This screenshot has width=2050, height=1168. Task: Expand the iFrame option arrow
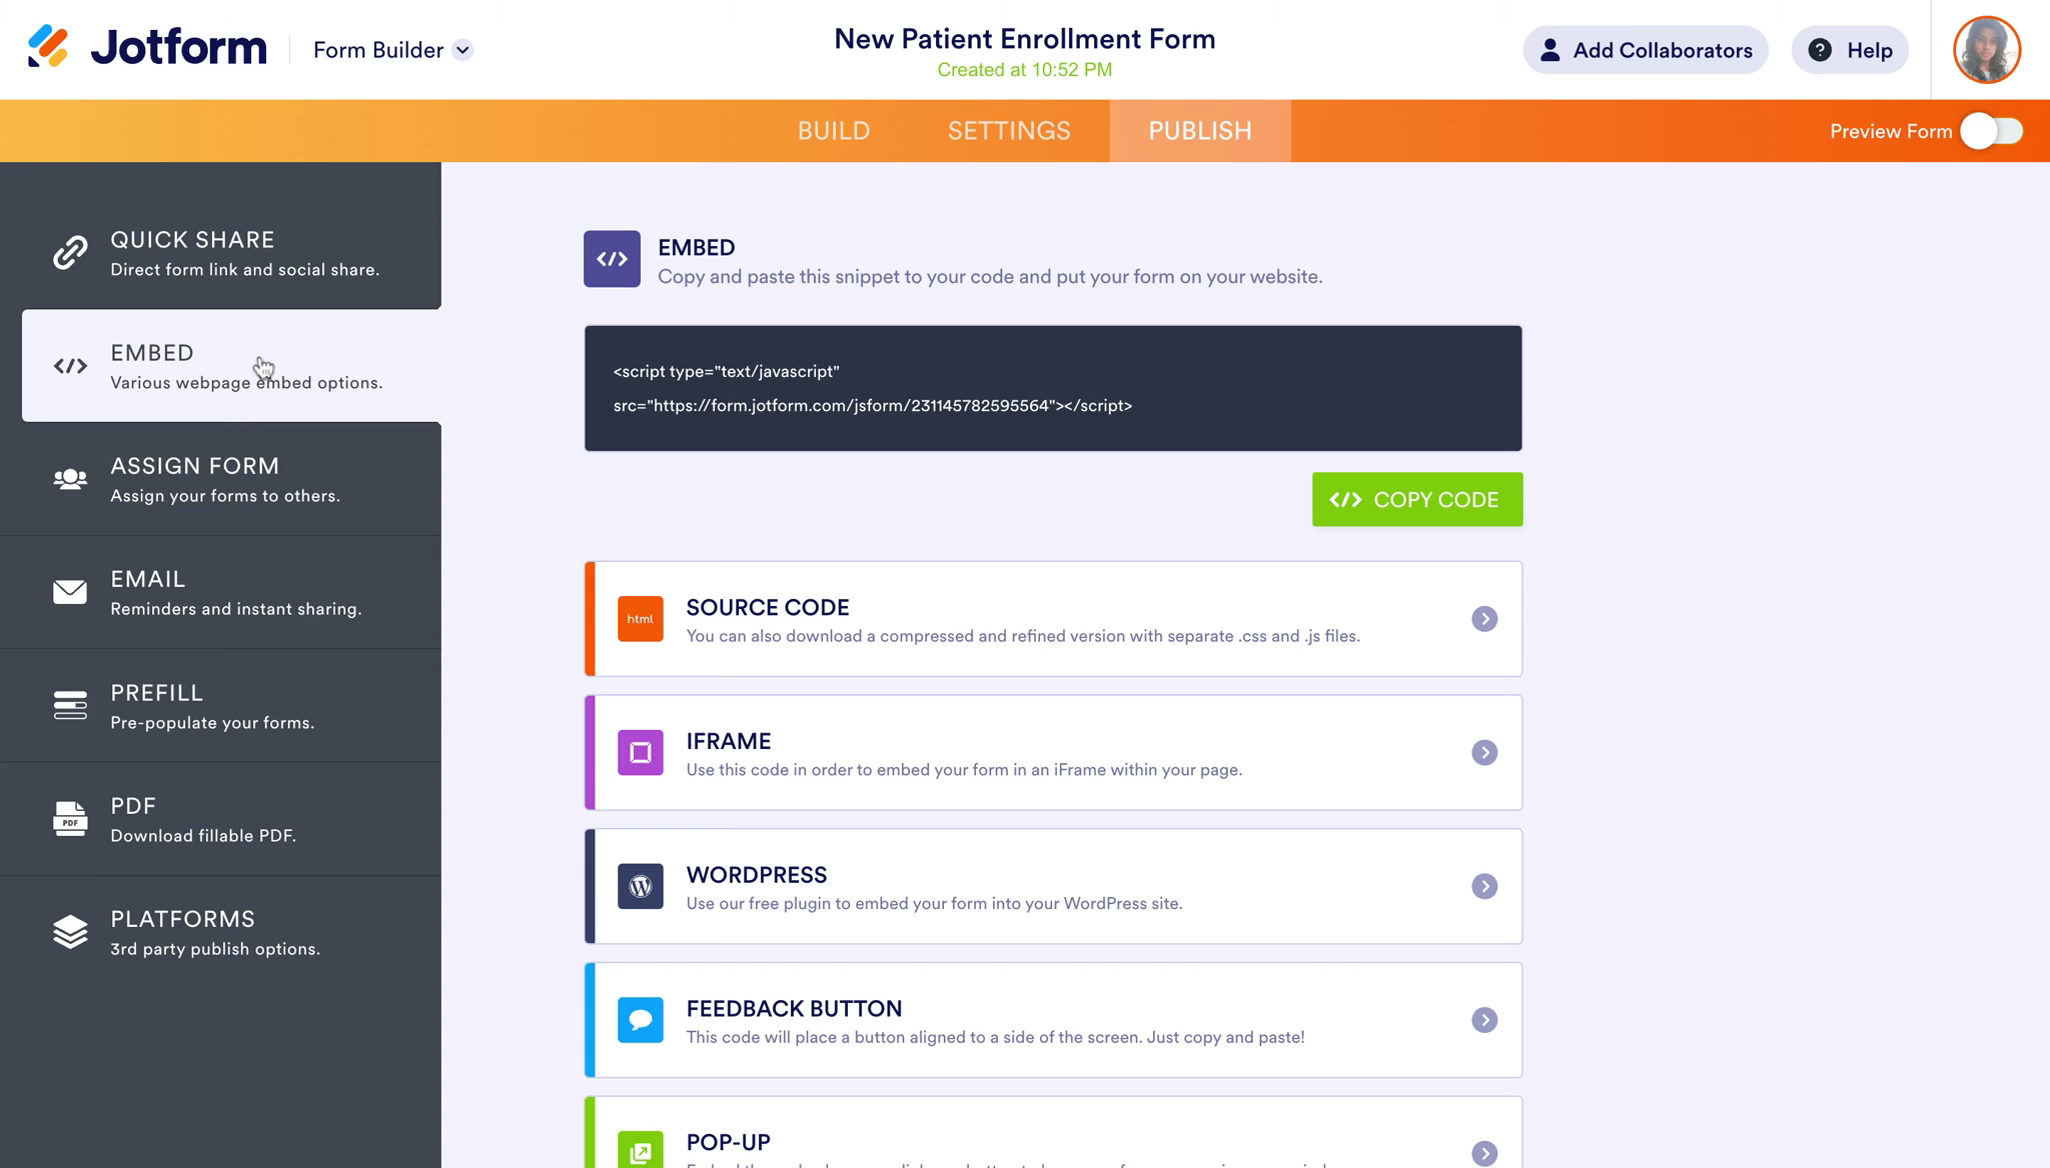(1484, 752)
